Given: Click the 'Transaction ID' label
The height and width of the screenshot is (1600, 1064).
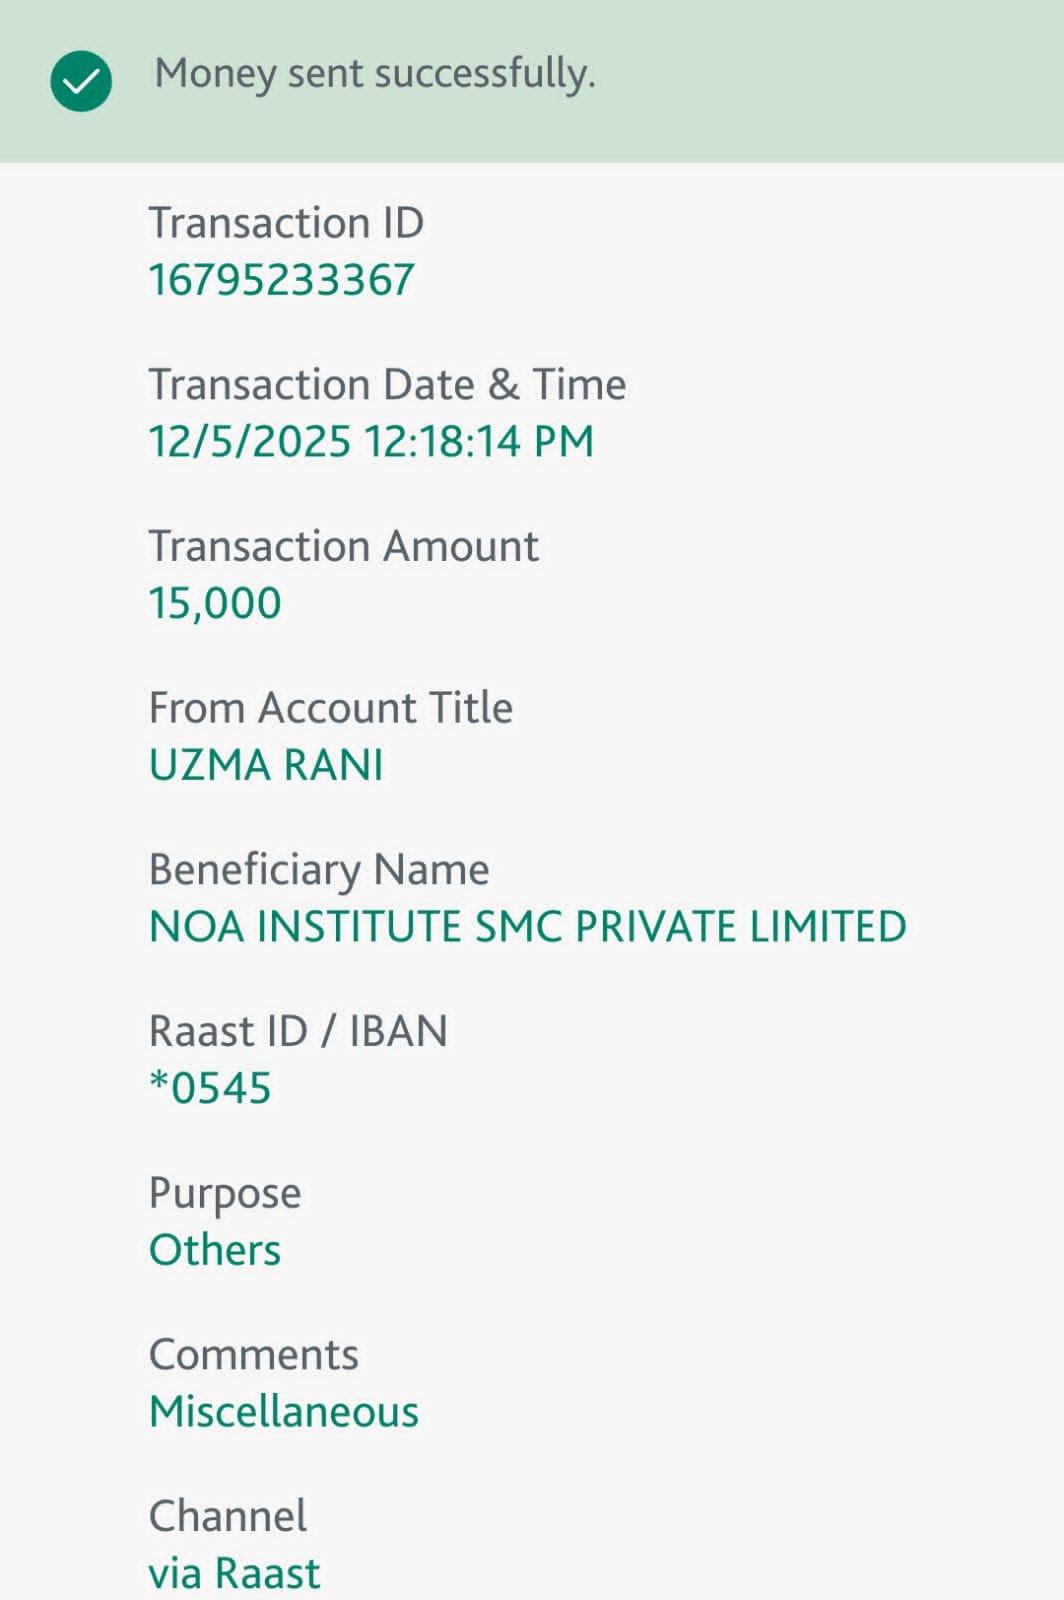Looking at the screenshot, I should (286, 223).
